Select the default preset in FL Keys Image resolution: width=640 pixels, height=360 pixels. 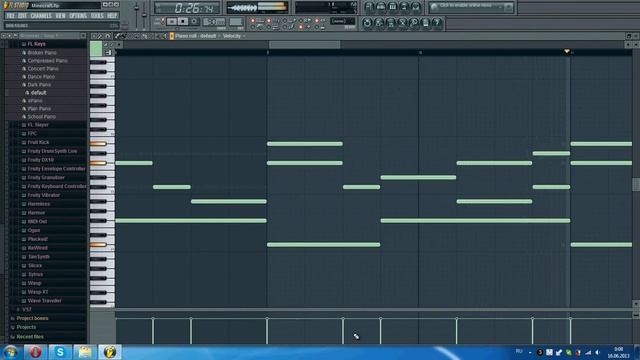coord(38,93)
